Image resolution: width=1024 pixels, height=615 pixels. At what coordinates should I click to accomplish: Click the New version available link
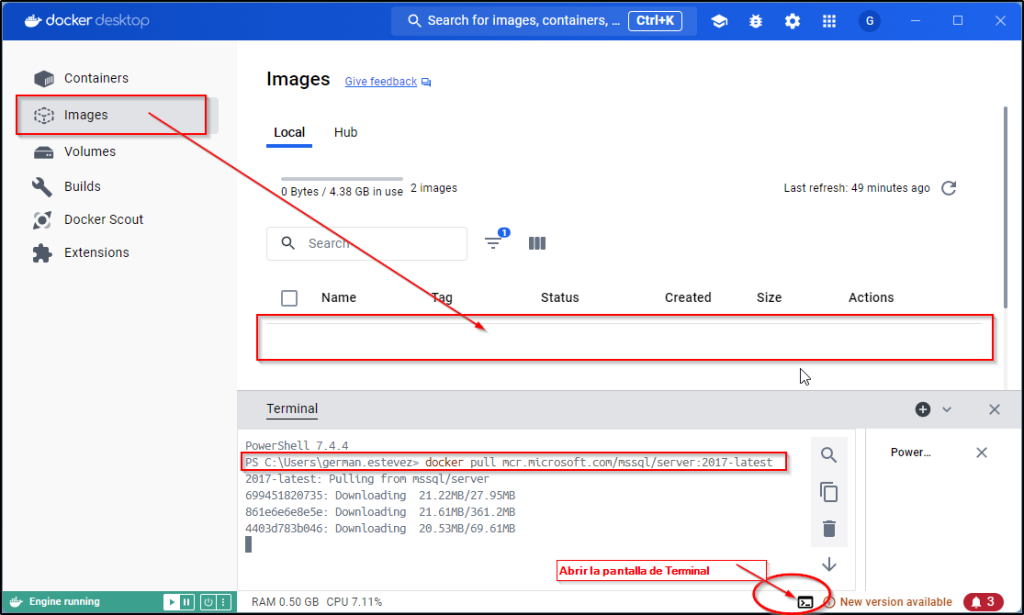click(895, 602)
